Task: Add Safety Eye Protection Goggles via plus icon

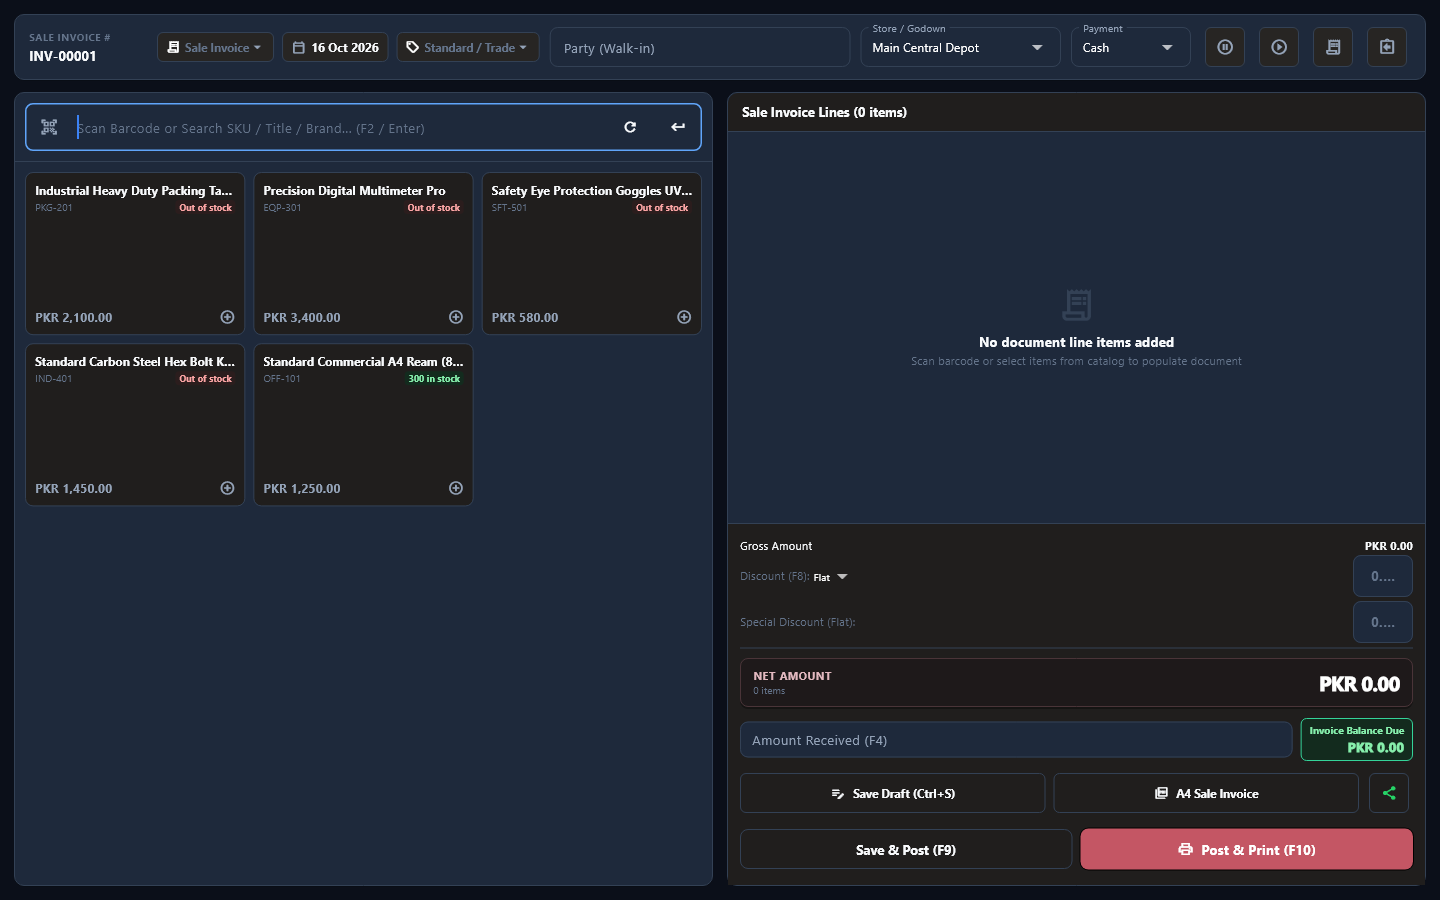Action: pos(684,317)
